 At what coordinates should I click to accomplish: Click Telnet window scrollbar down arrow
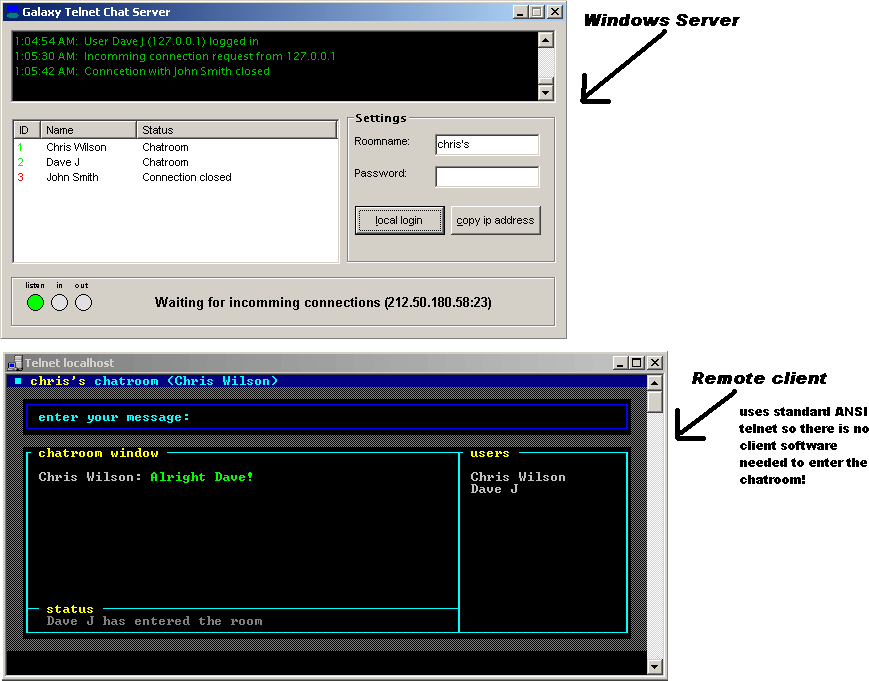(x=655, y=666)
